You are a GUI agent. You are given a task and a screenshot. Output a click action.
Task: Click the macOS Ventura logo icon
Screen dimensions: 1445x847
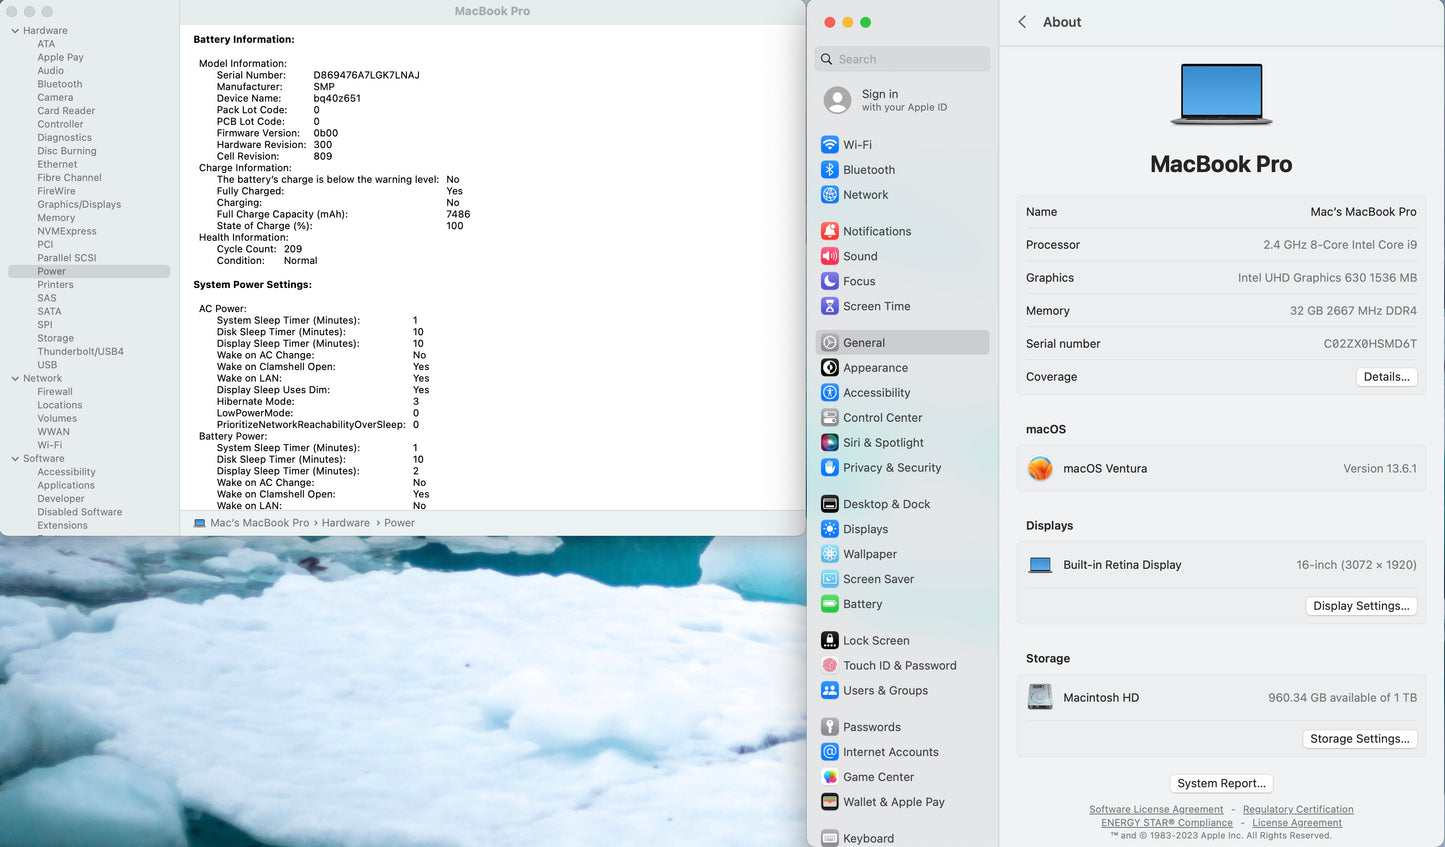tap(1040, 468)
